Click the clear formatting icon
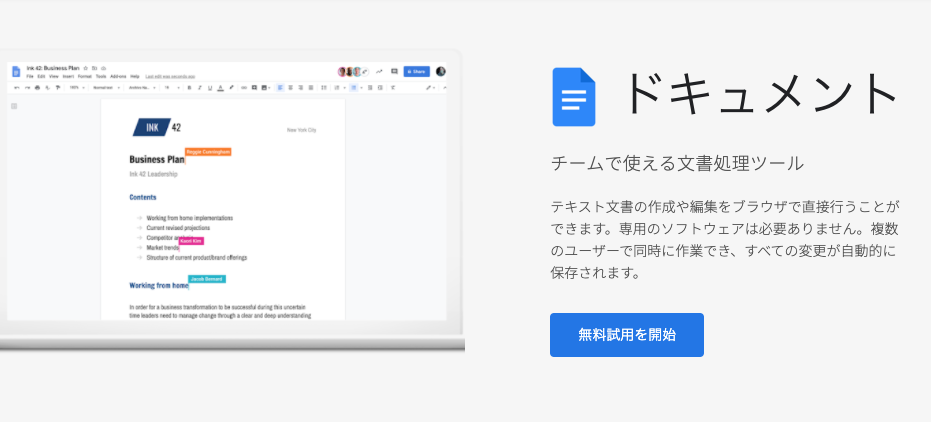This screenshot has height=422, width=931. click(x=393, y=88)
